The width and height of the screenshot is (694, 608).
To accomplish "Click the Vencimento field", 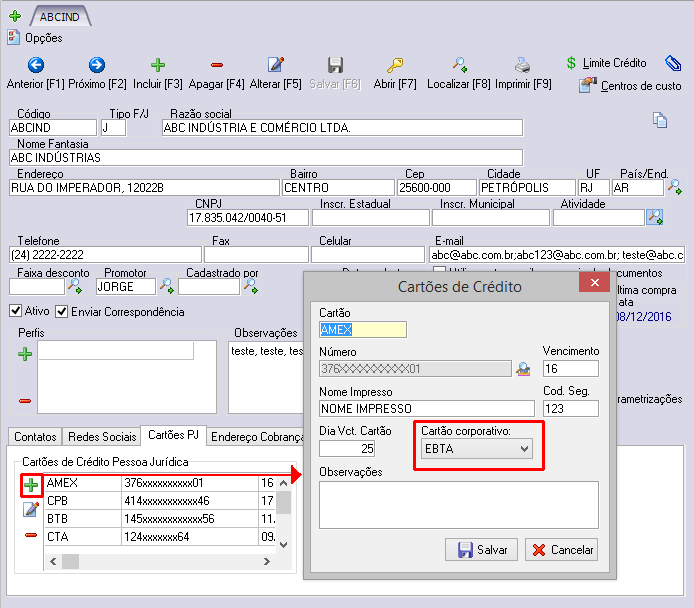I will (571, 368).
